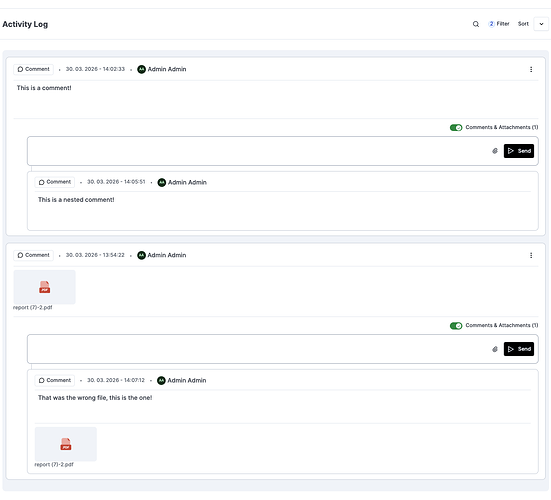Focus the reply field under second comment
551x500 pixels.
258,349
